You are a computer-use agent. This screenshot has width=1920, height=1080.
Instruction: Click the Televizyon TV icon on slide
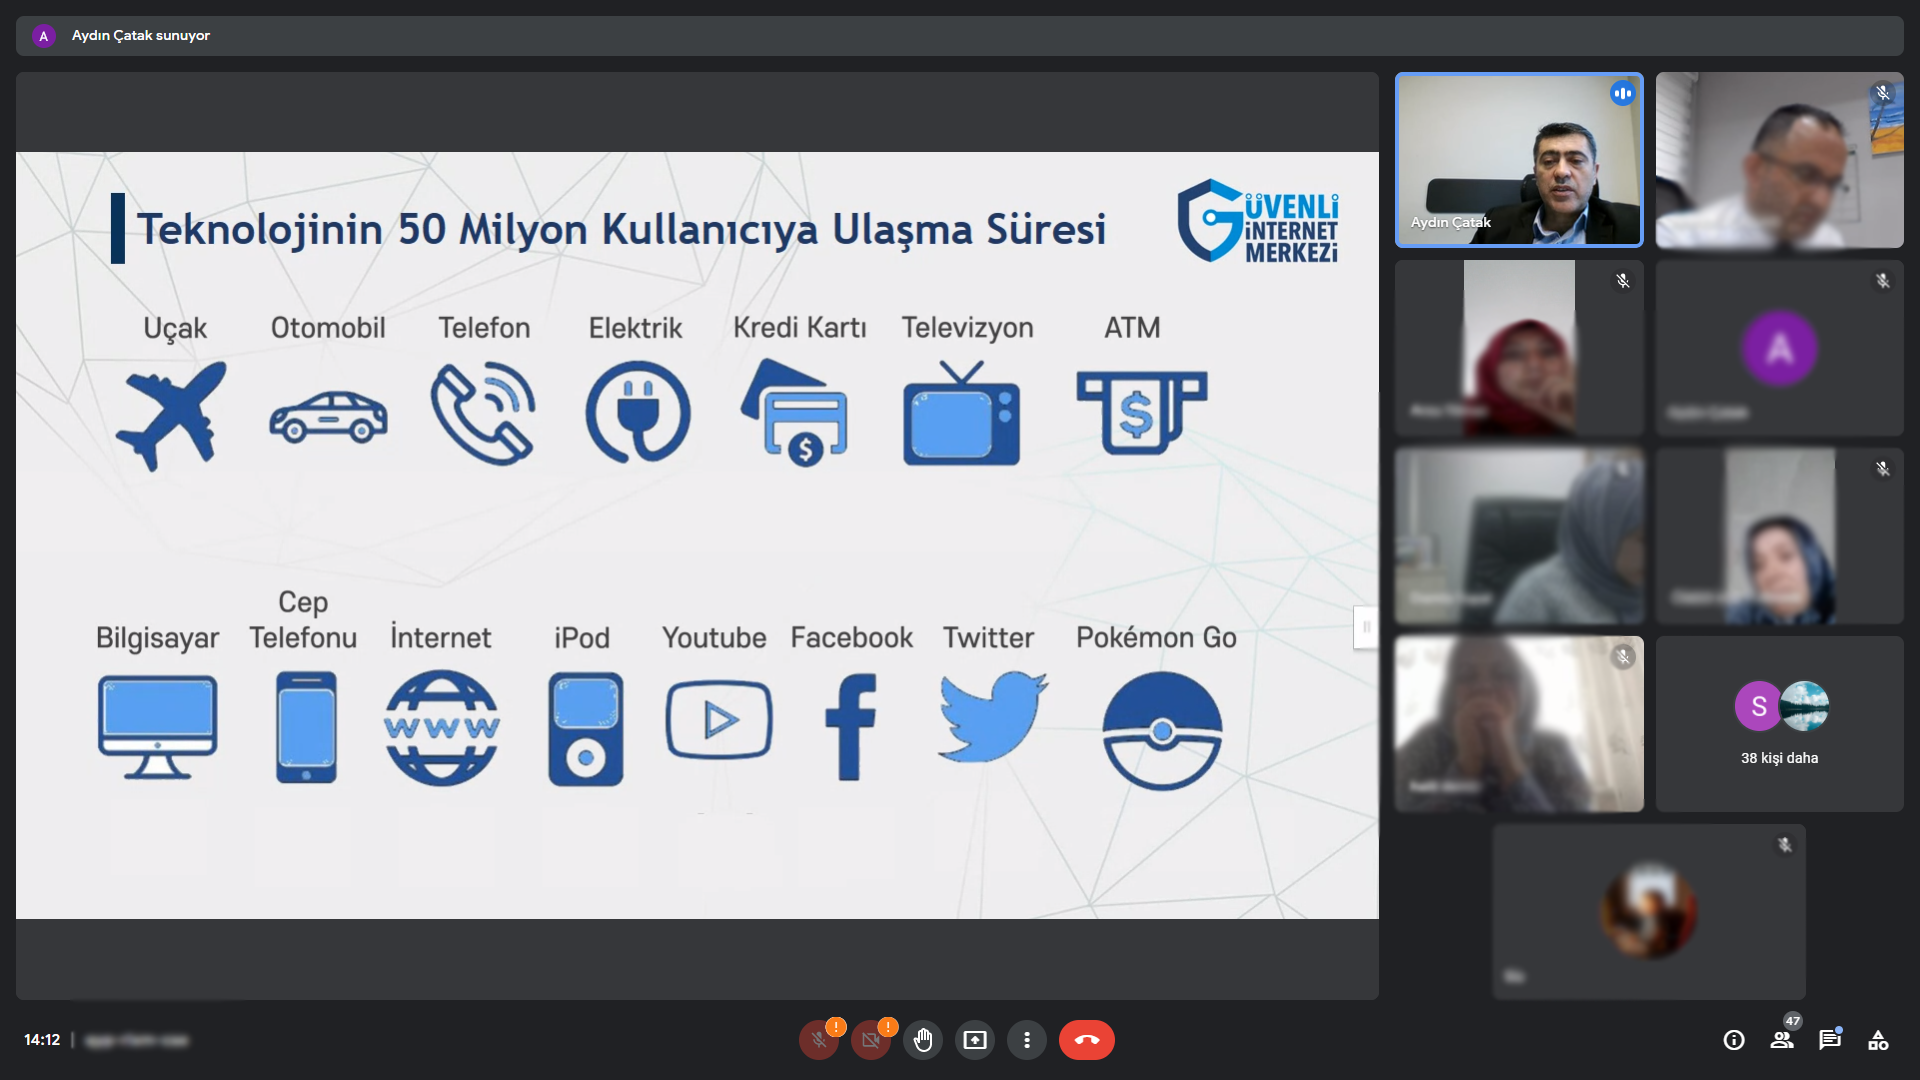962,414
